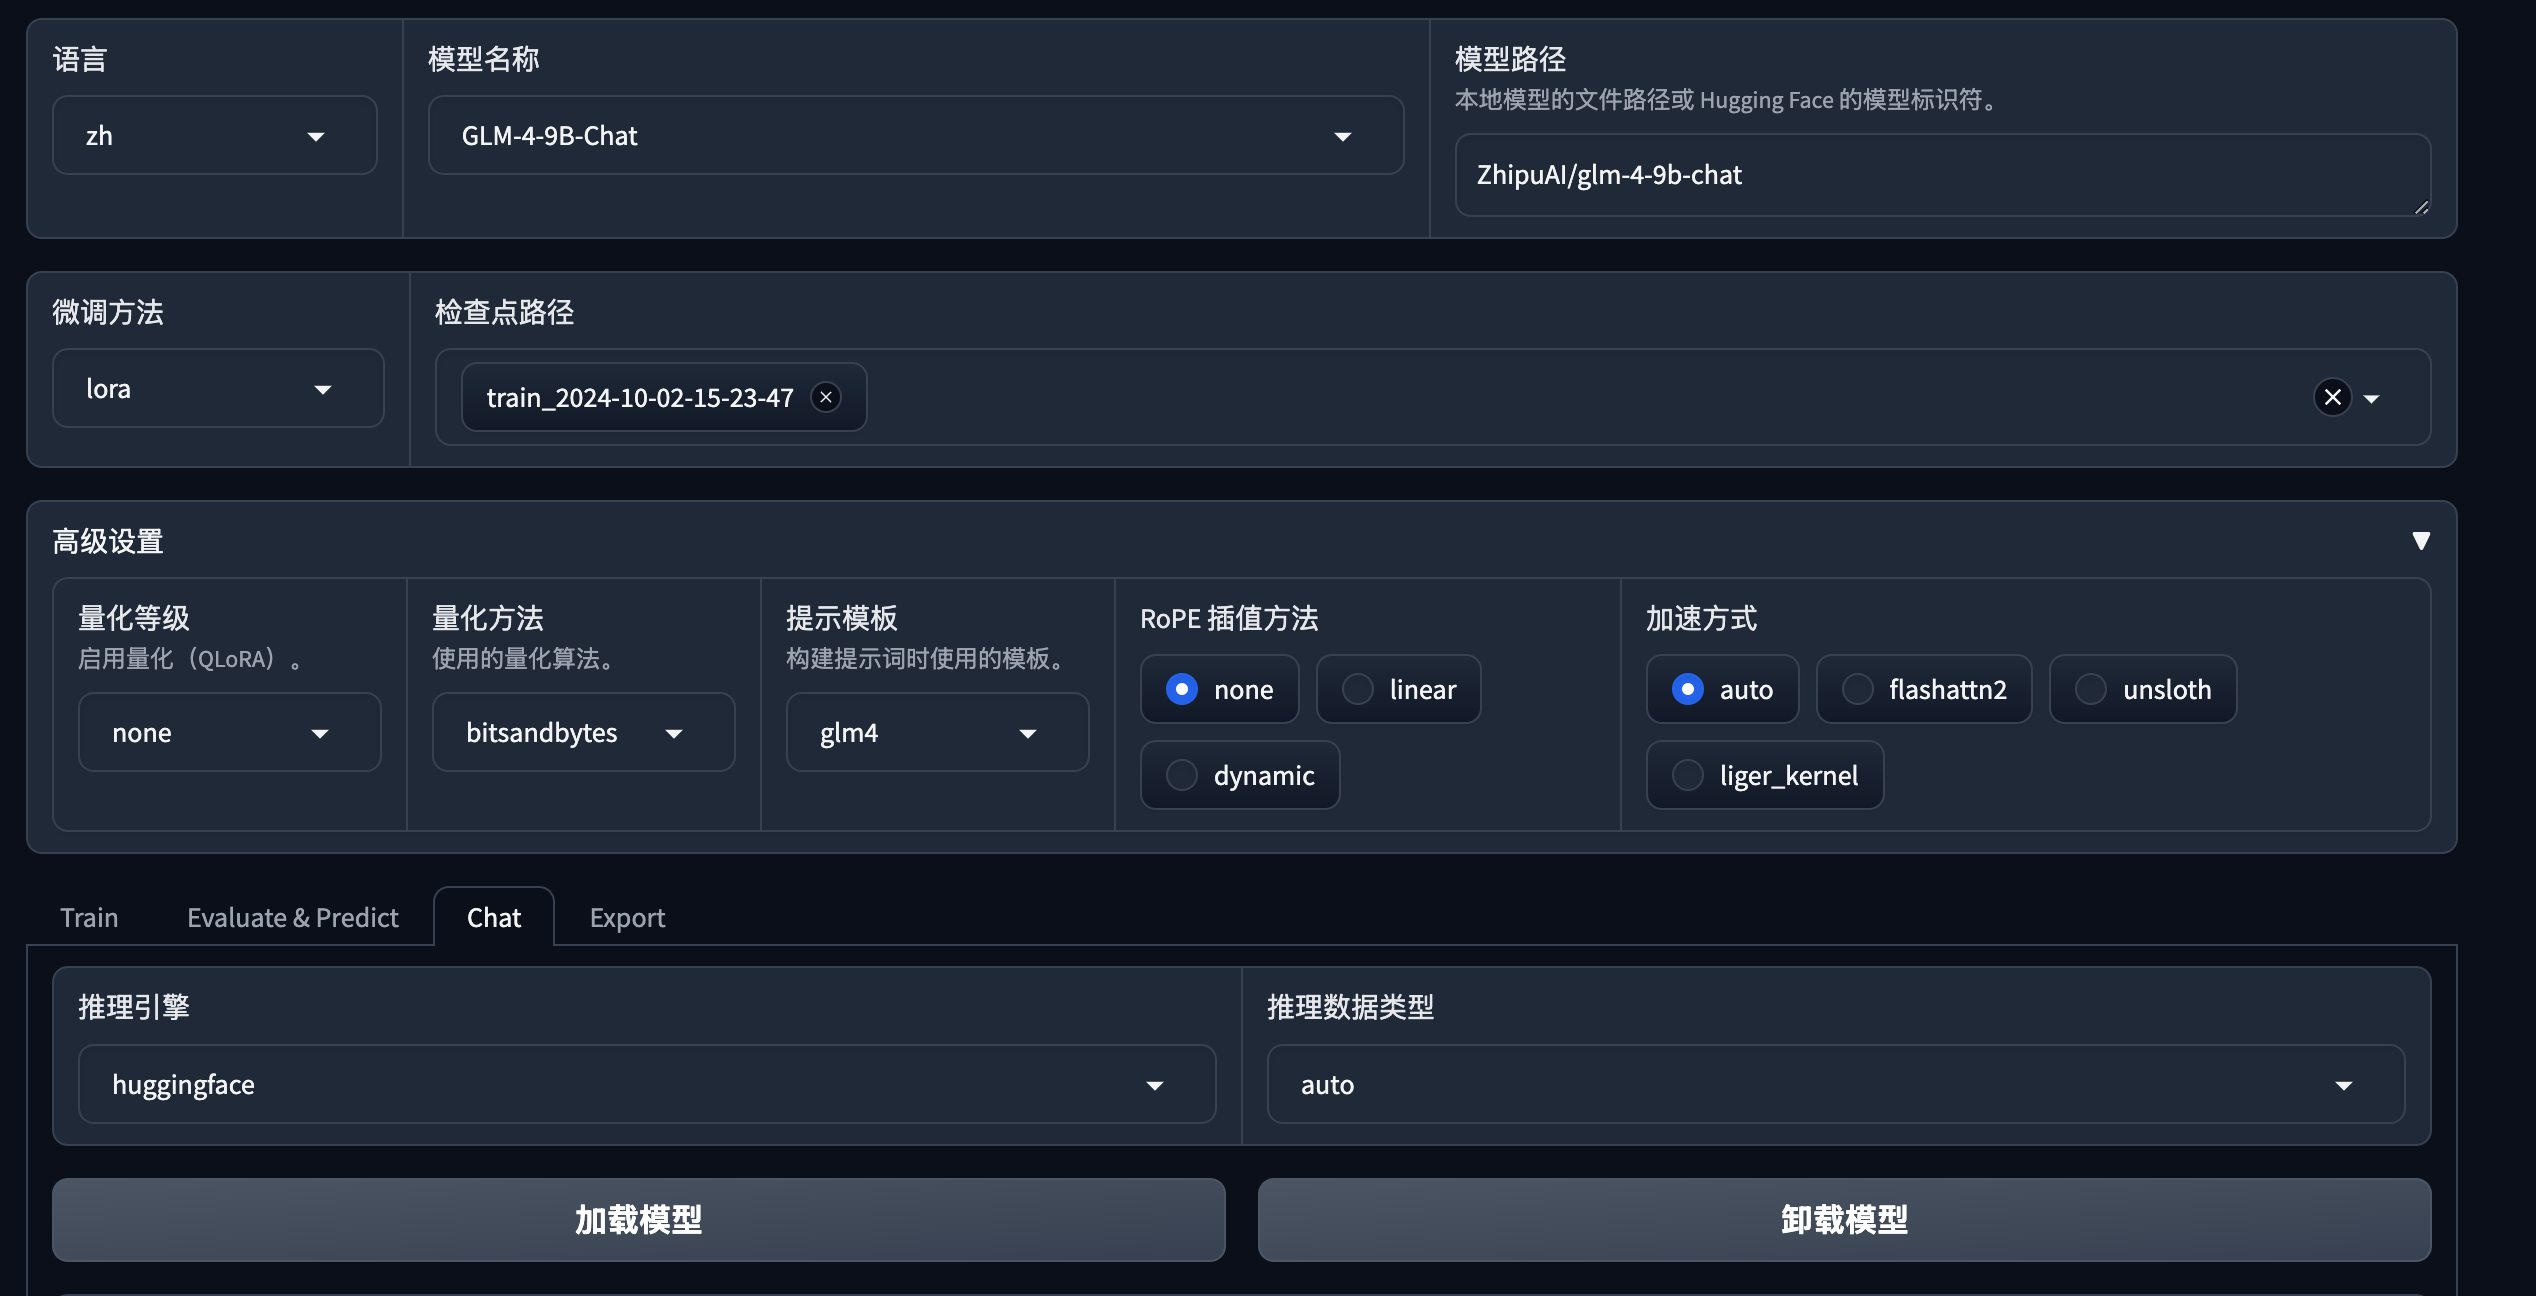This screenshot has width=2536, height=1296.
Task: Click the 卸载模型 button
Action: pos(1845,1220)
